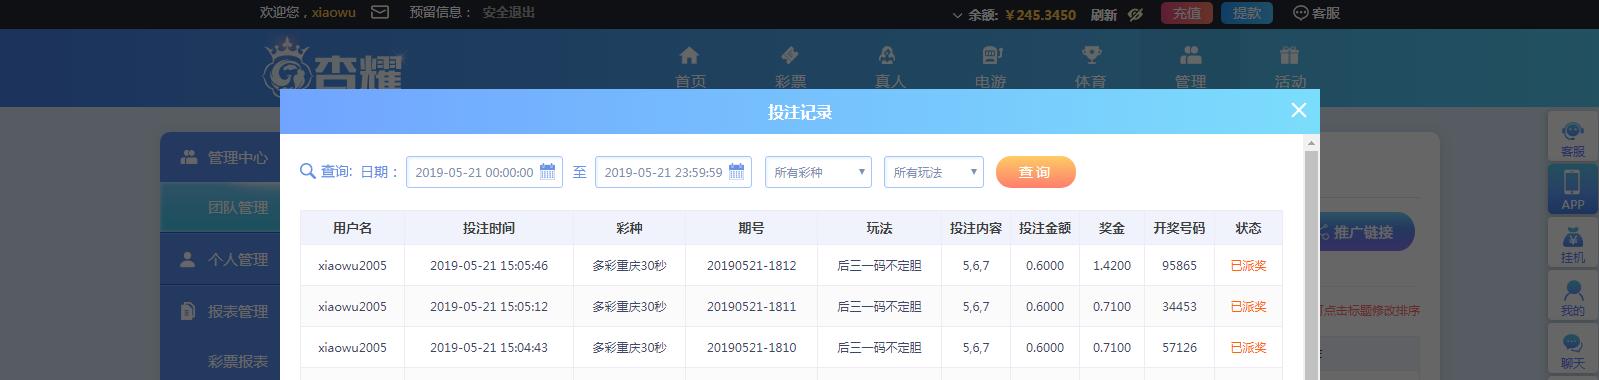This screenshot has height=380, width=1599.
Task: Click the 彩种 column header
Action: click(629, 228)
